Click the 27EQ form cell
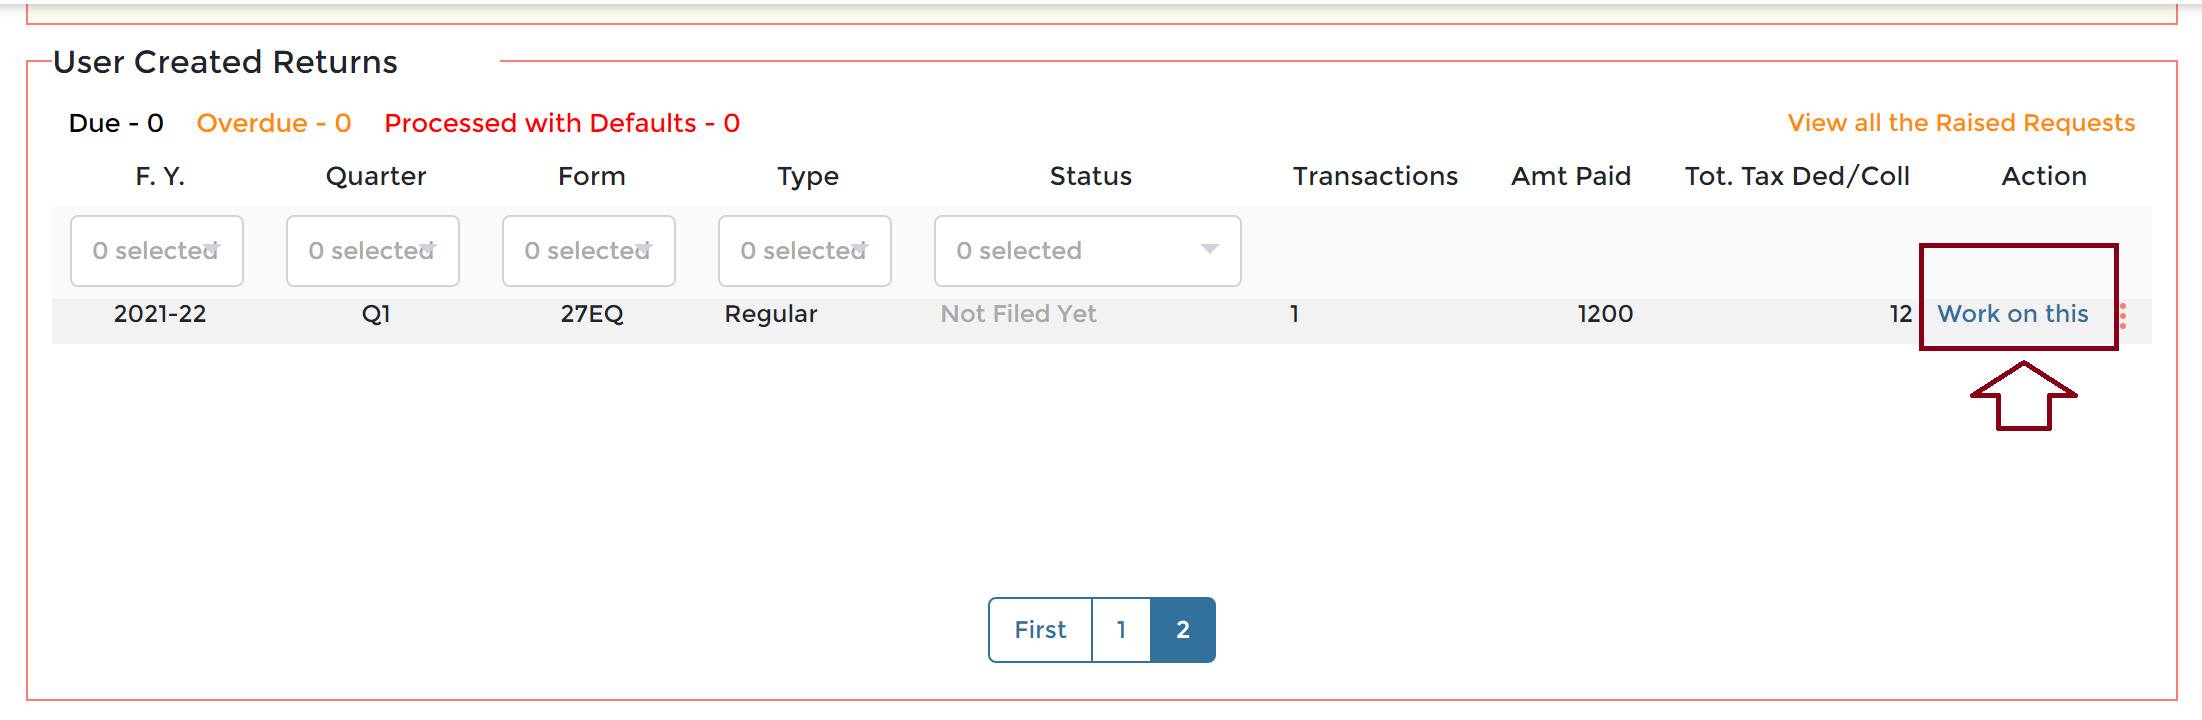This screenshot has width=2202, height=720. click(x=592, y=314)
